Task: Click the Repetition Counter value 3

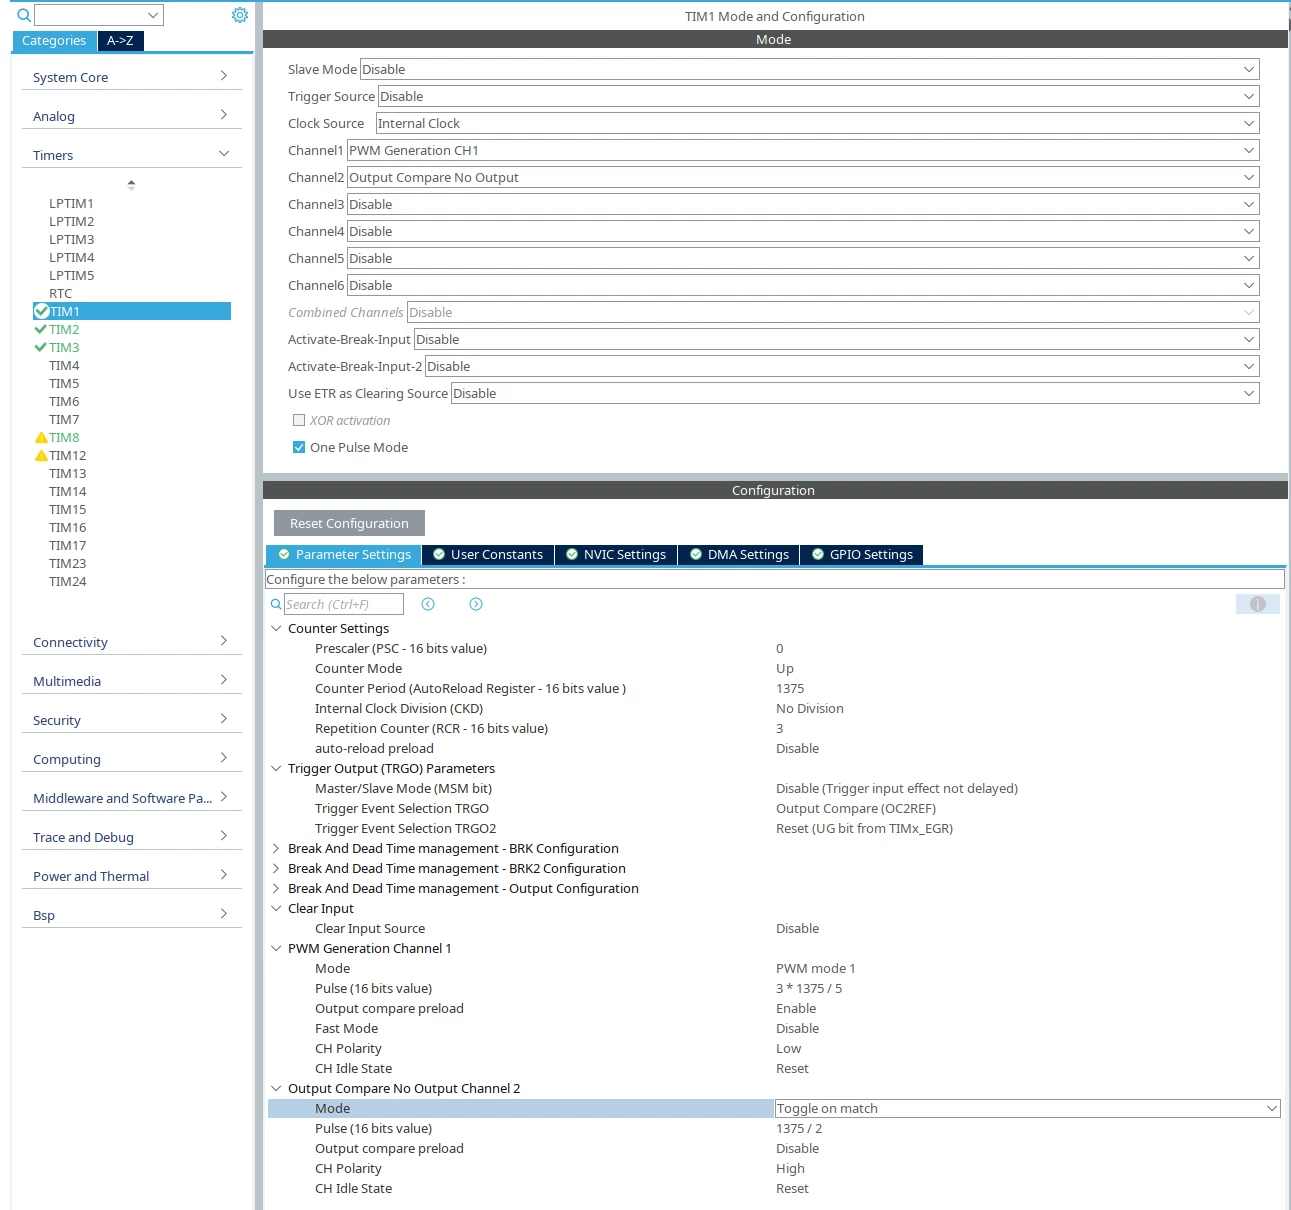Action: [780, 728]
